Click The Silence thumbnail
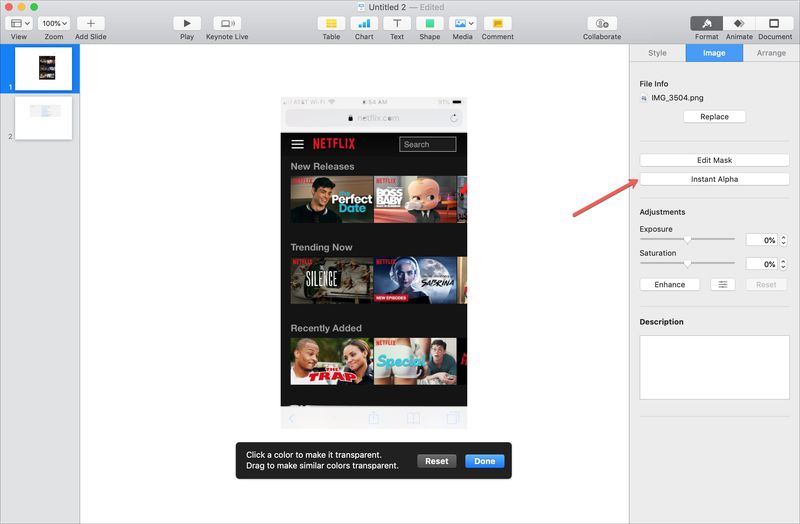 [x=332, y=281]
